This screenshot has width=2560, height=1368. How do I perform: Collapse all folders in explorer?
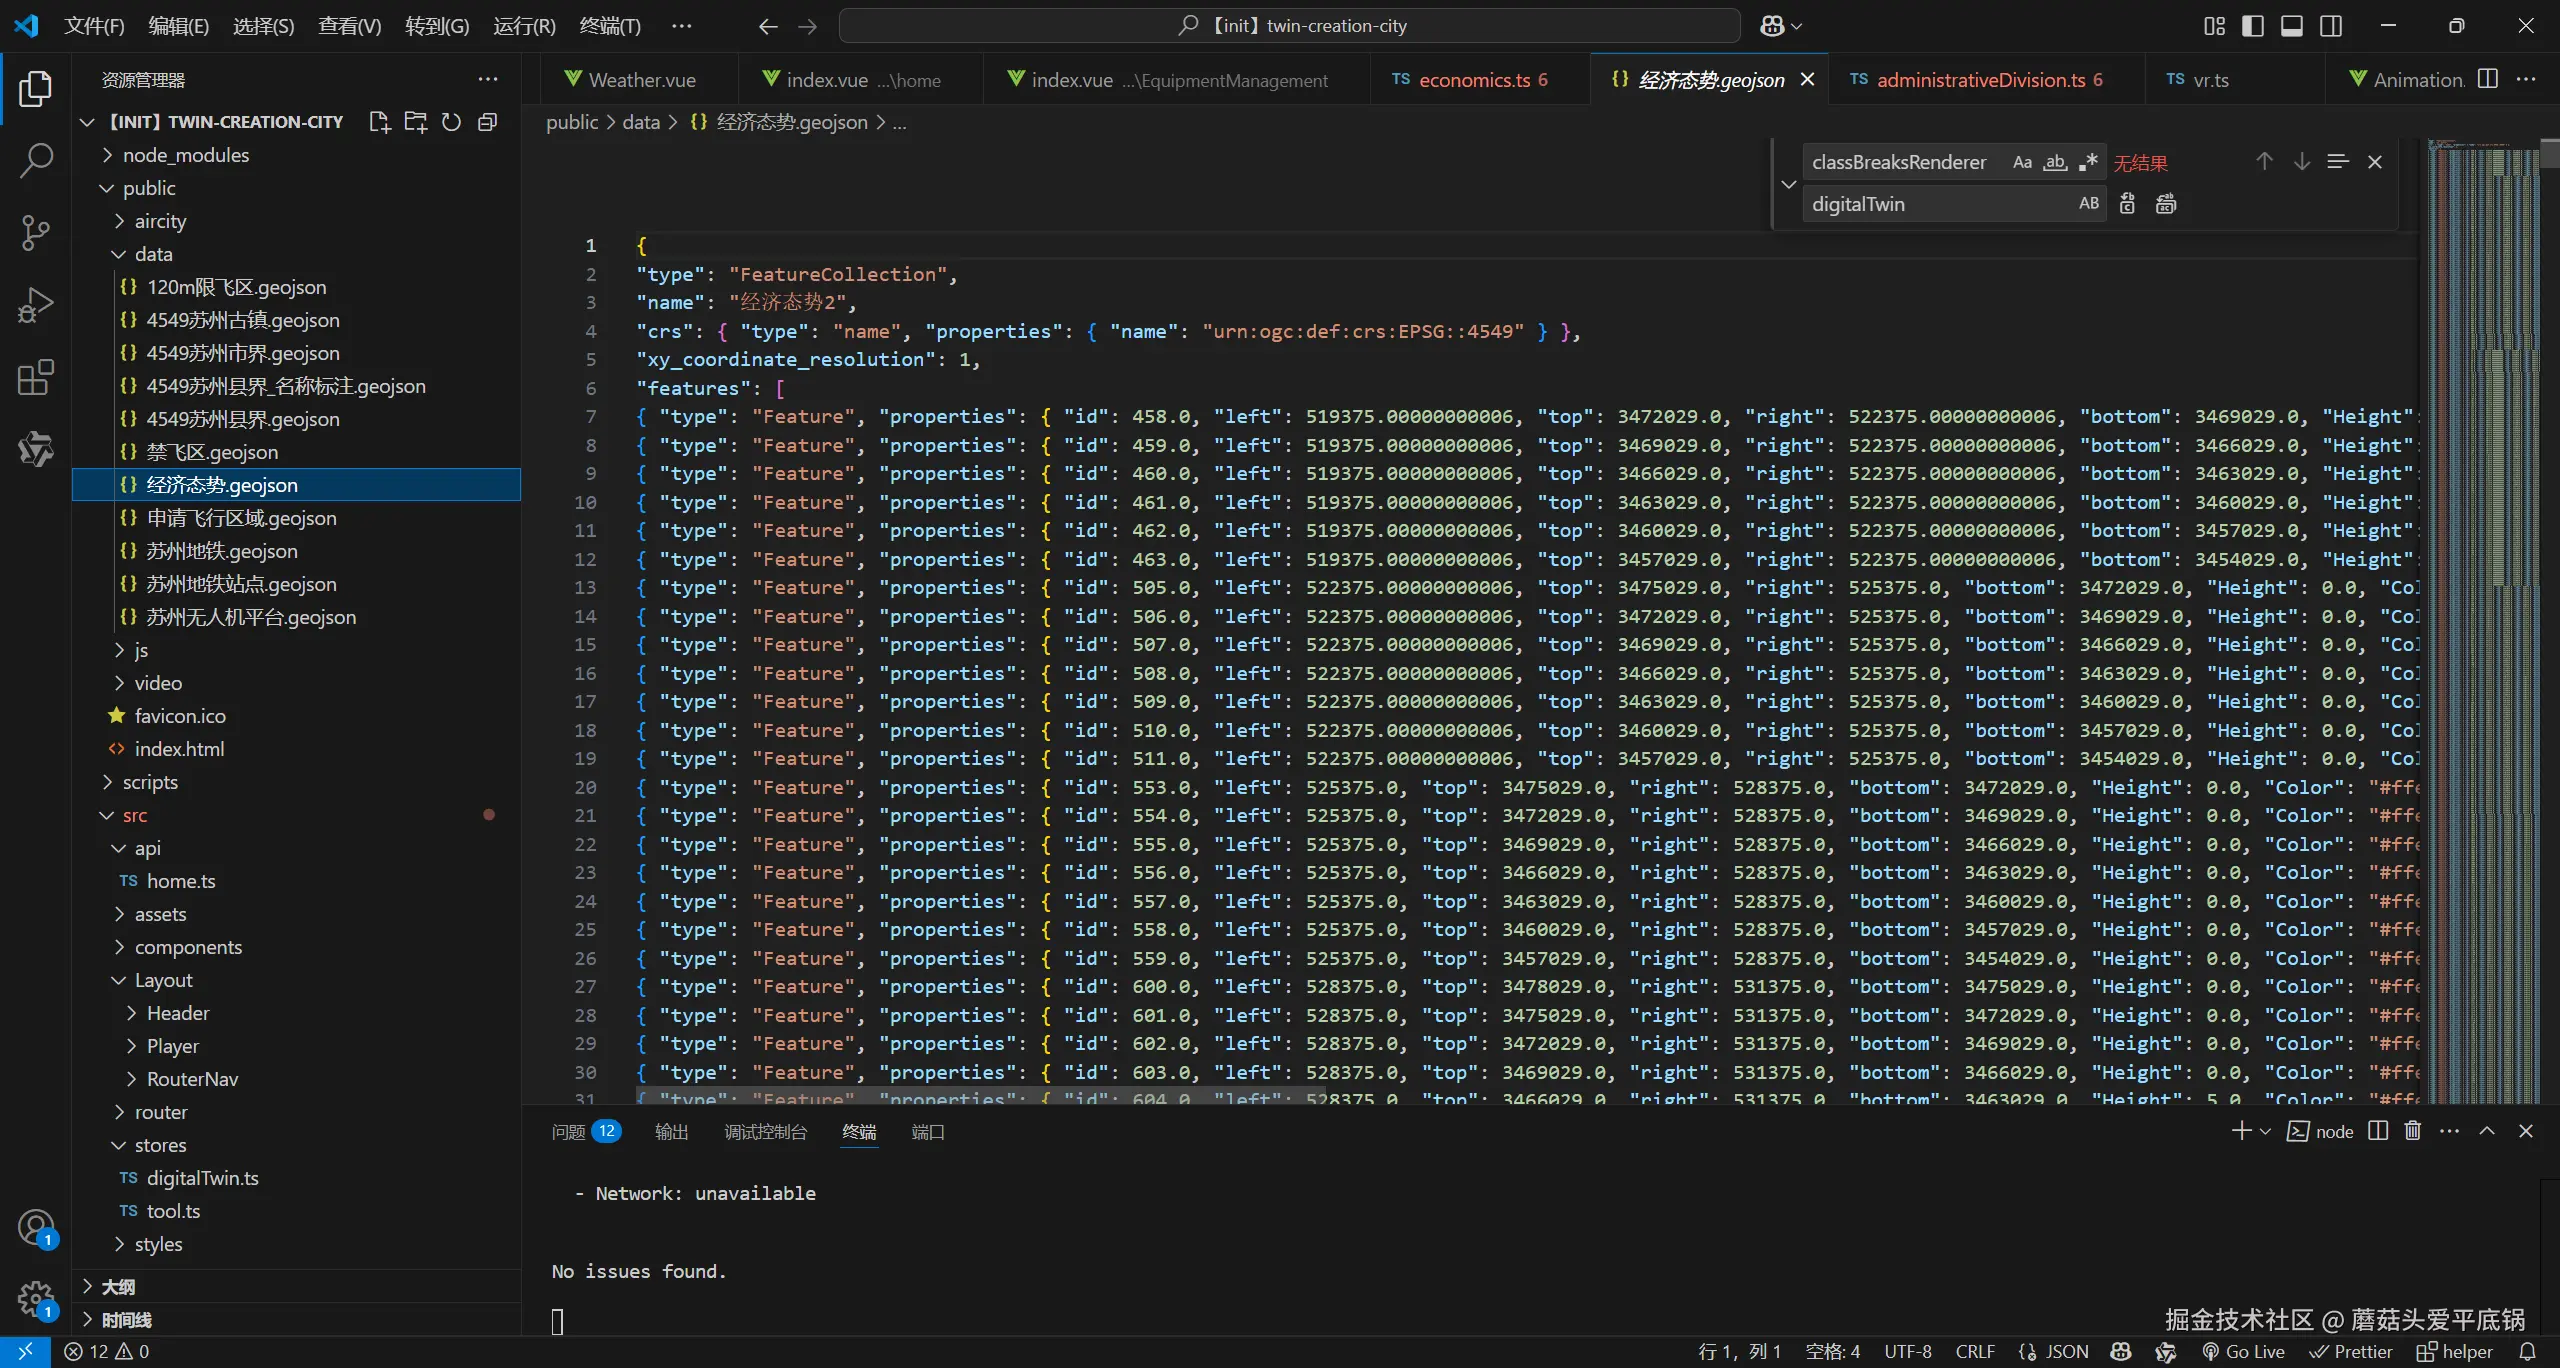(488, 122)
